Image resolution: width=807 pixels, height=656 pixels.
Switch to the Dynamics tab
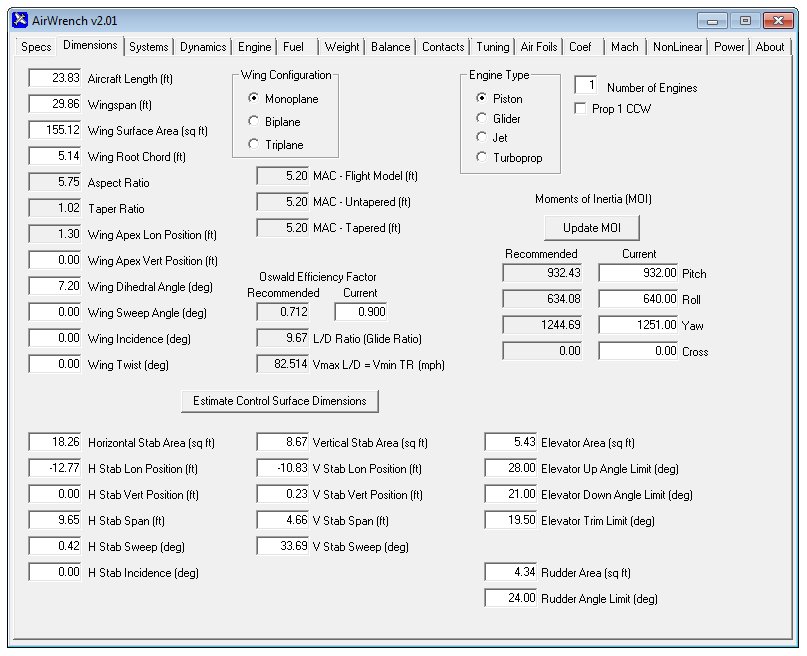[203, 46]
